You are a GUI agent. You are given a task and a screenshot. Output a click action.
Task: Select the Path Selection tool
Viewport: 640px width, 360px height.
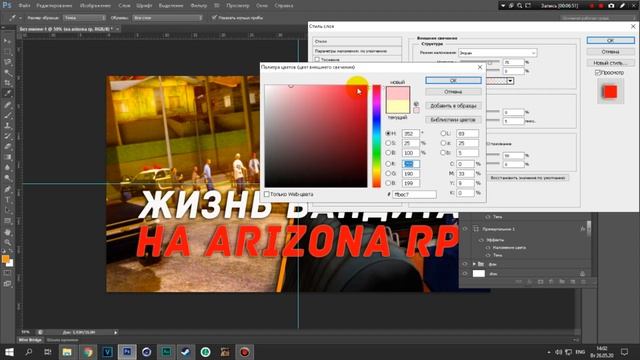pyautogui.click(x=7, y=211)
